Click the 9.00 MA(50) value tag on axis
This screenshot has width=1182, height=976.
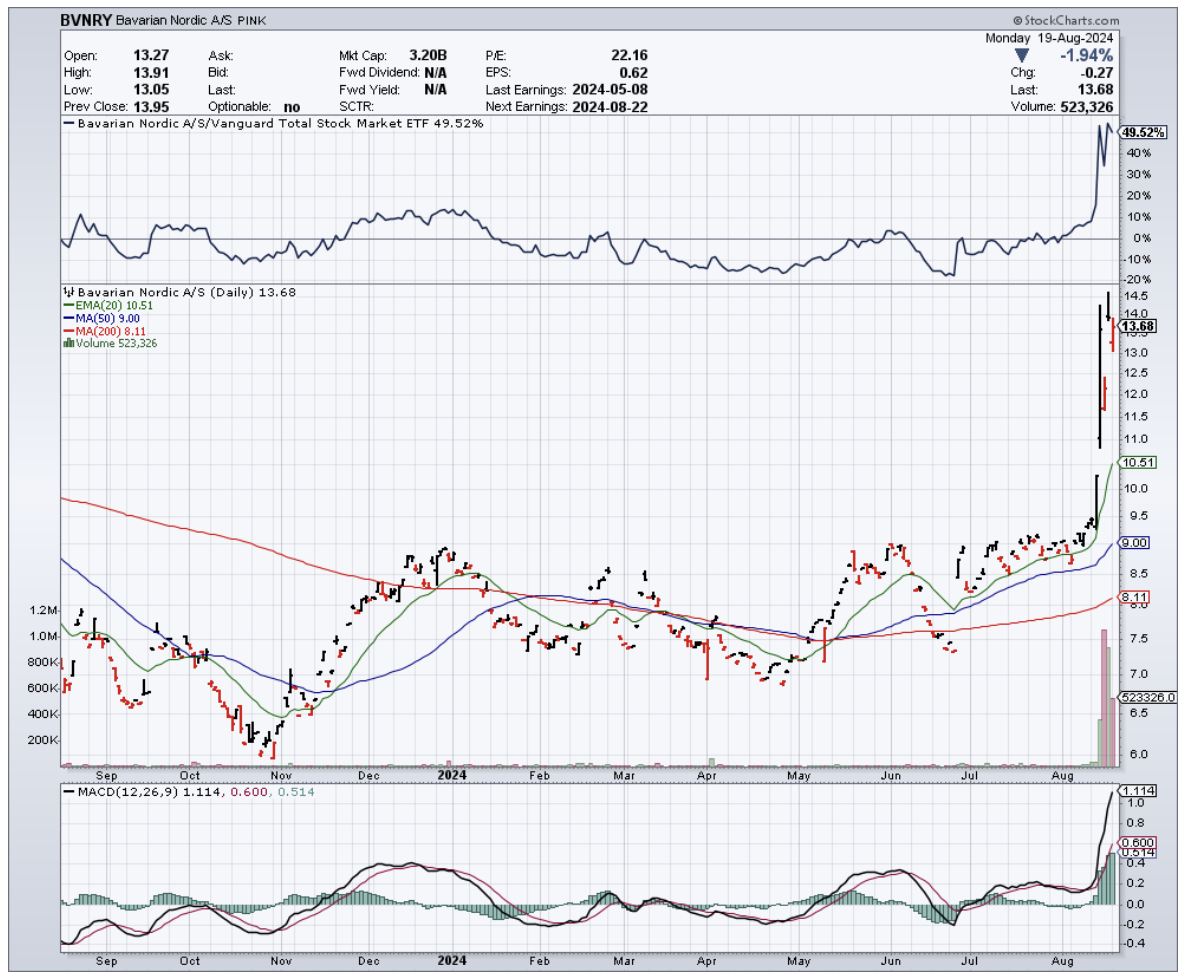pyautogui.click(x=1135, y=543)
